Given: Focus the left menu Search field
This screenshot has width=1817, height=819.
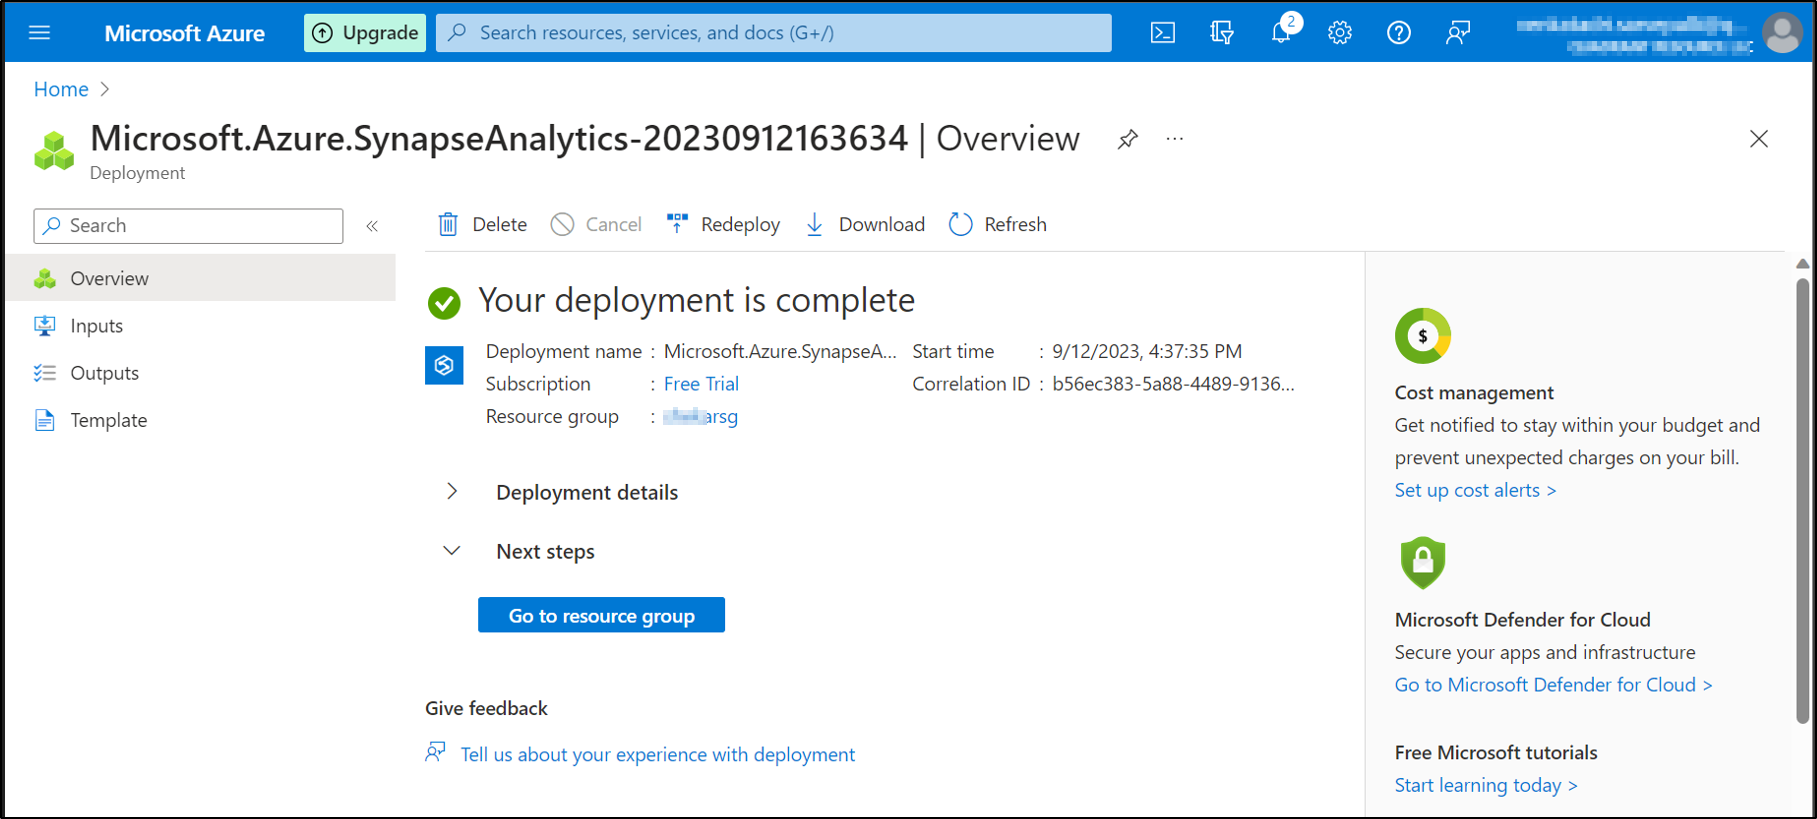Looking at the screenshot, I should pos(188,226).
